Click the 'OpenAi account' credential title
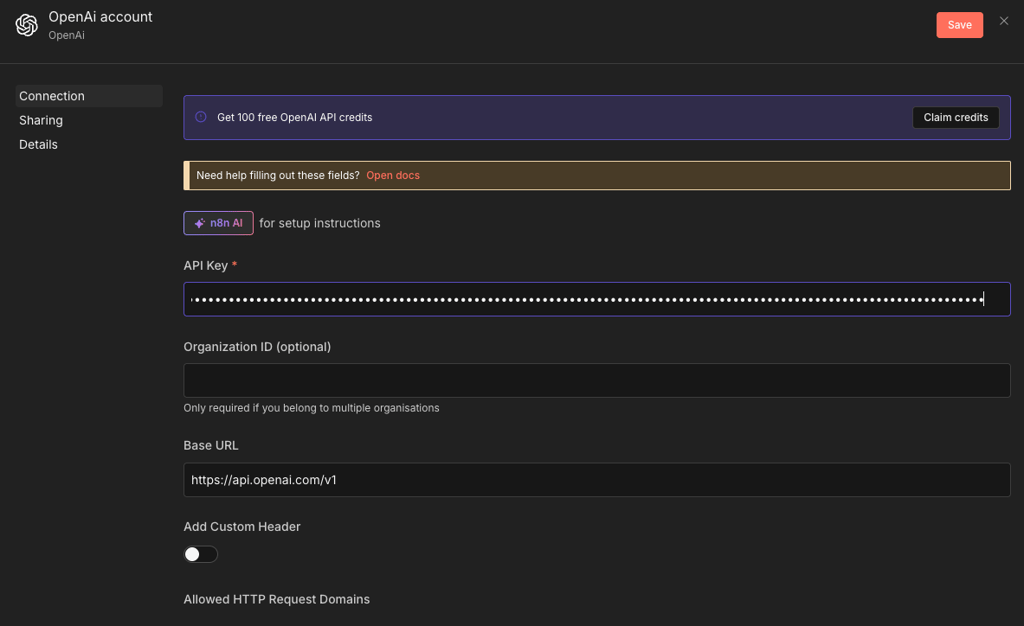This screenshot has width=1024, height=626. (101, 17)
